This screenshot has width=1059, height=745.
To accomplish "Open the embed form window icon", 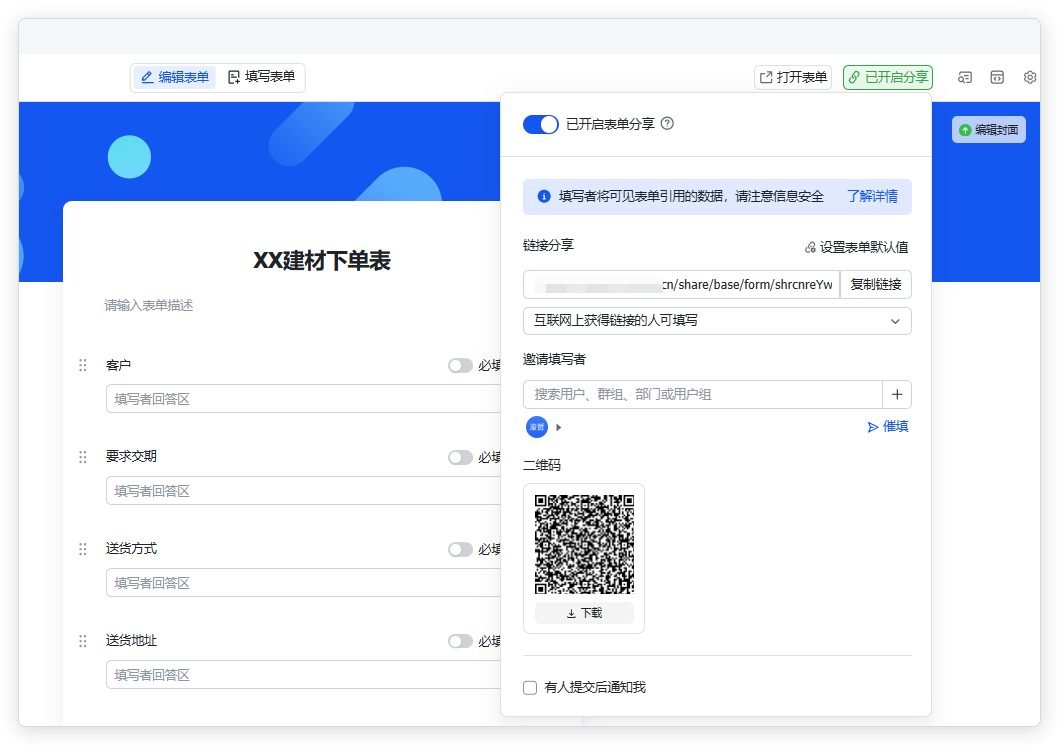I will tap(997, 77).
